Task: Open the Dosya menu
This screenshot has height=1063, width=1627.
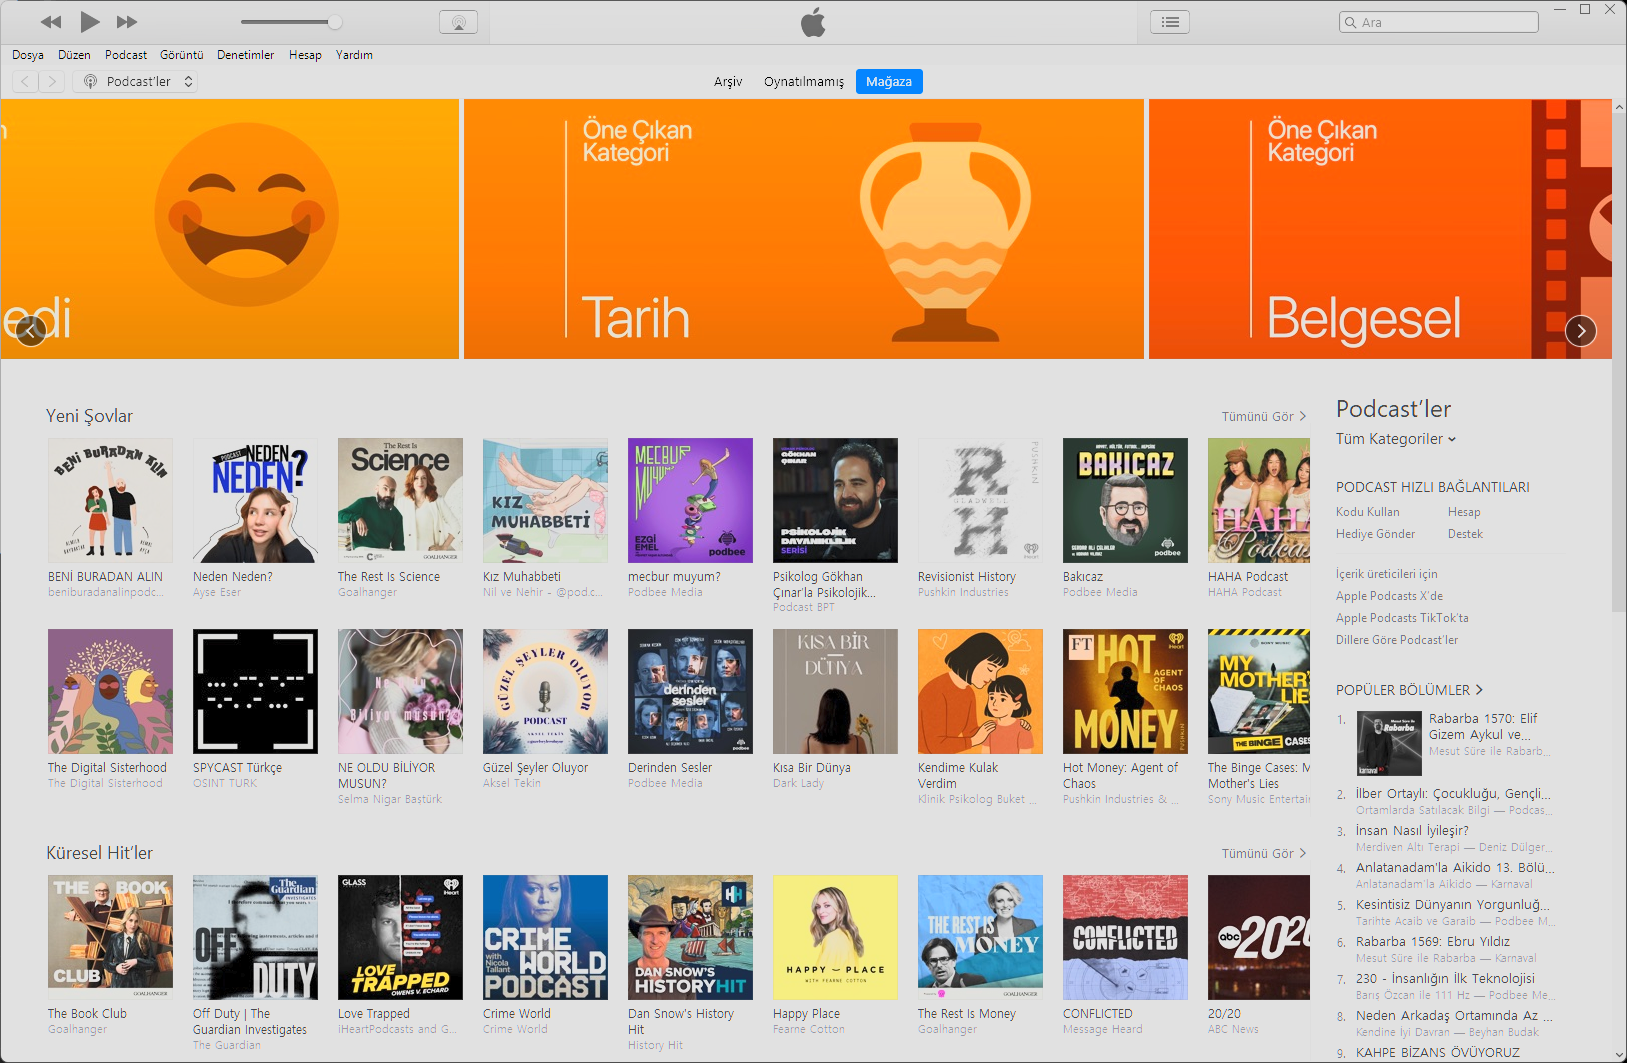Action: (28, 55)
